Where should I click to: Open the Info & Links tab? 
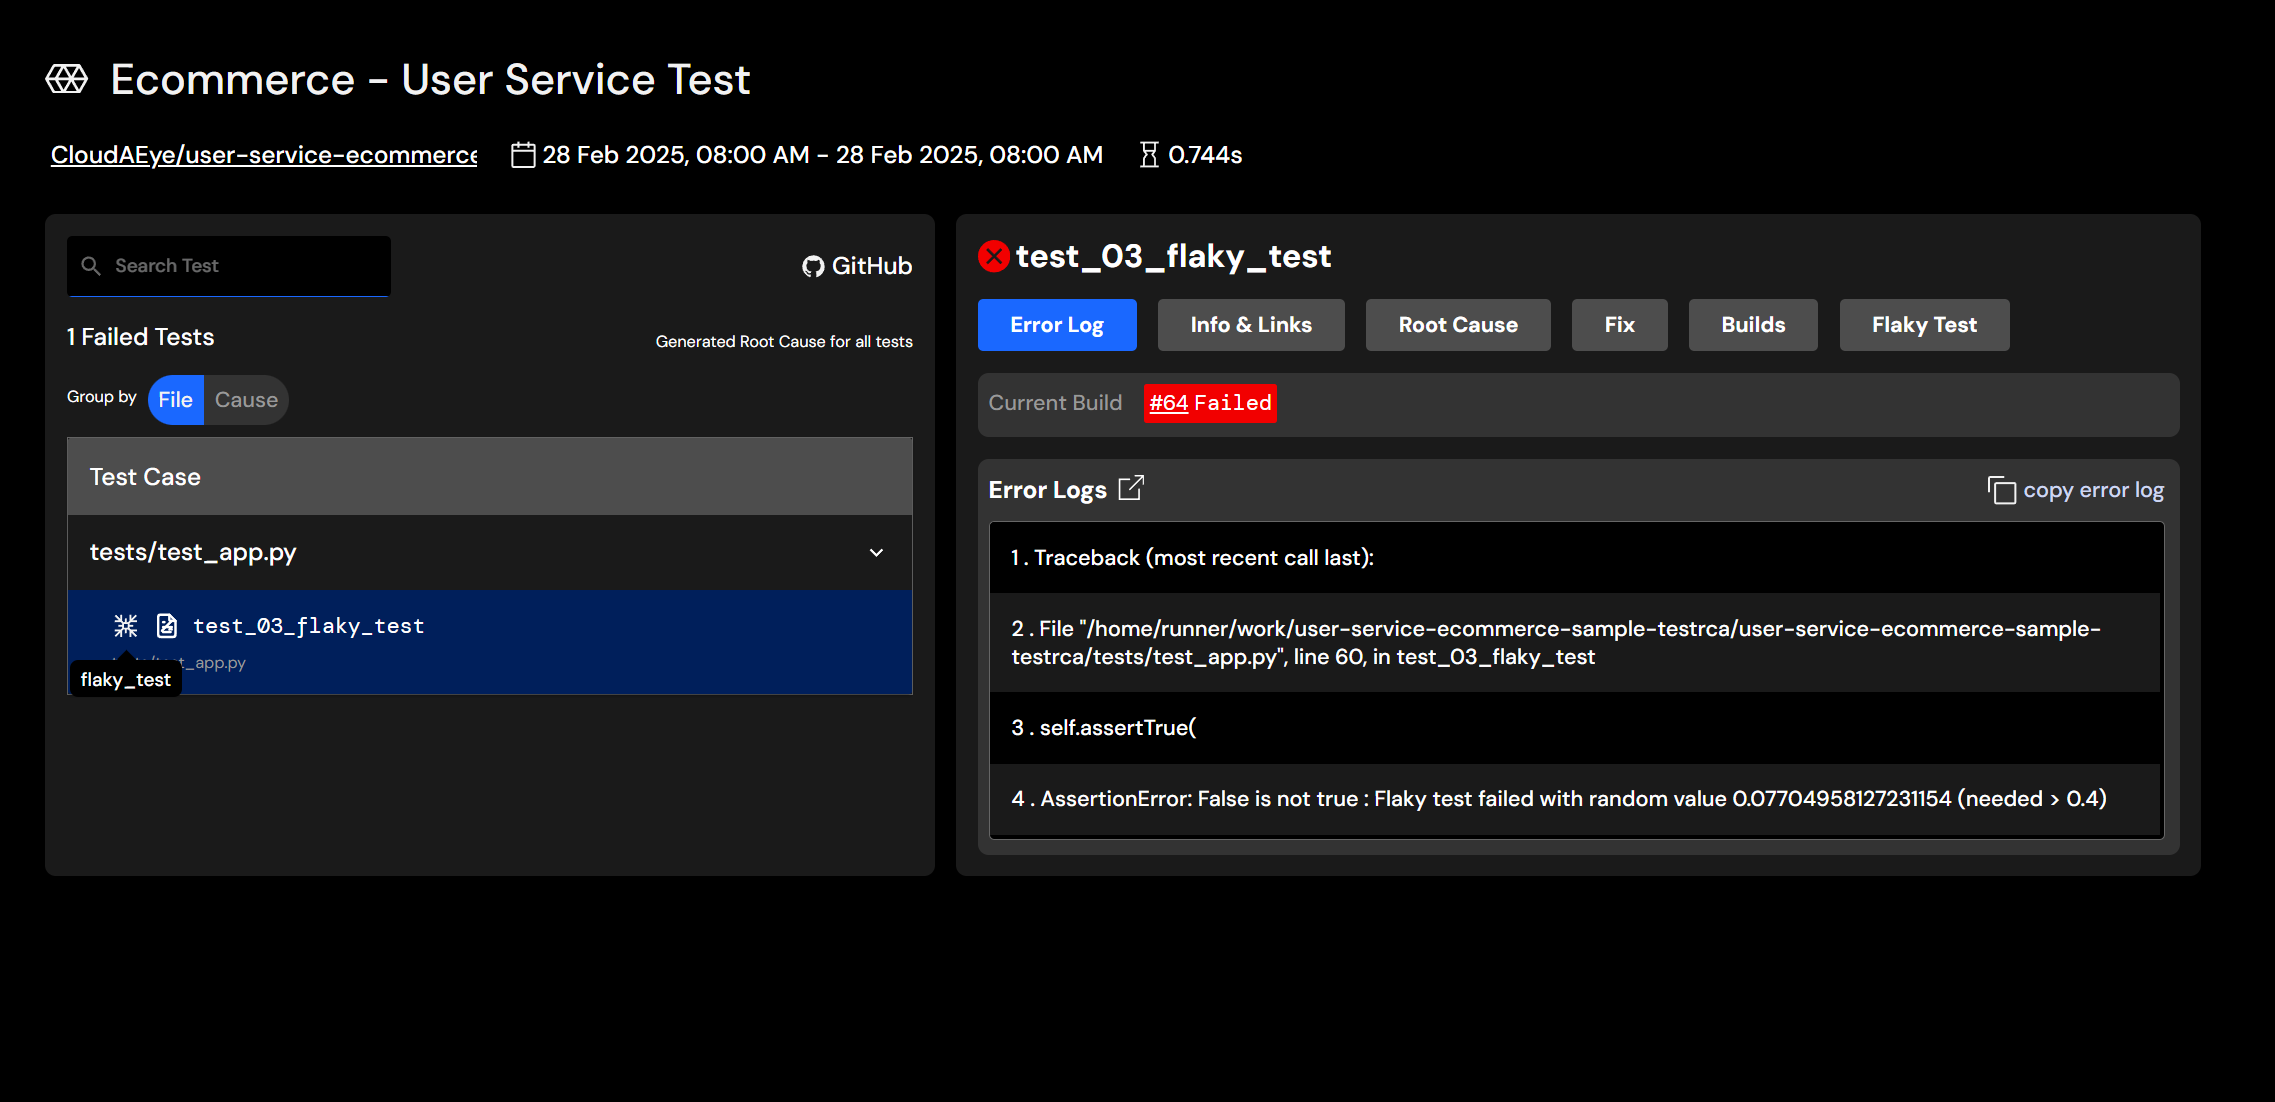coord(1250,324)
